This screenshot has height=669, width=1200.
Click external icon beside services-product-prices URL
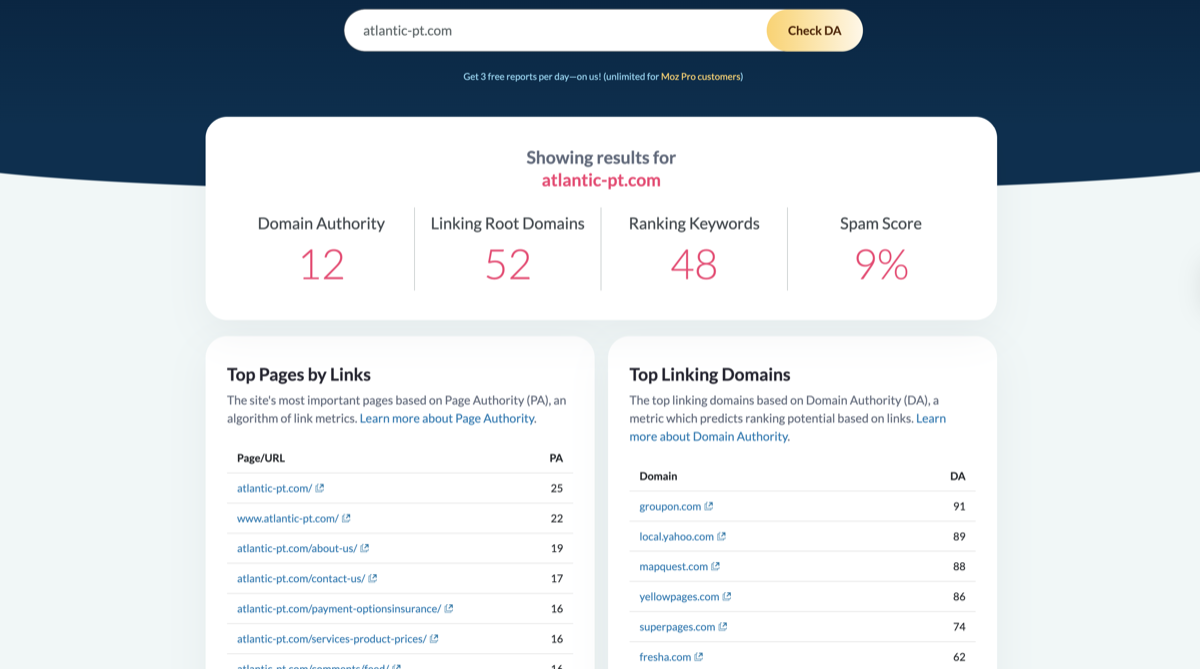coord(434,638)
